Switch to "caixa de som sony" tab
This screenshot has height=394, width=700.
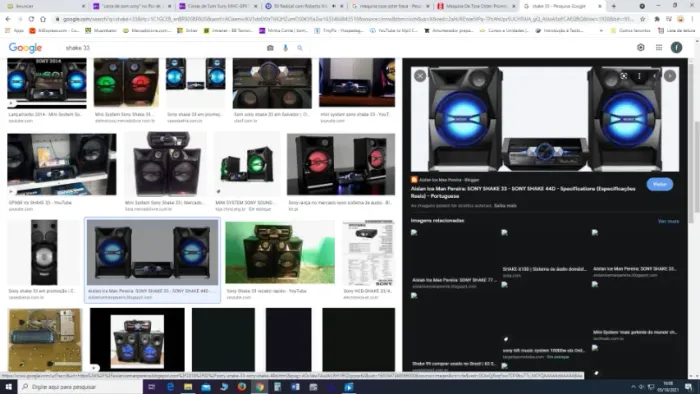click(132, 6)
